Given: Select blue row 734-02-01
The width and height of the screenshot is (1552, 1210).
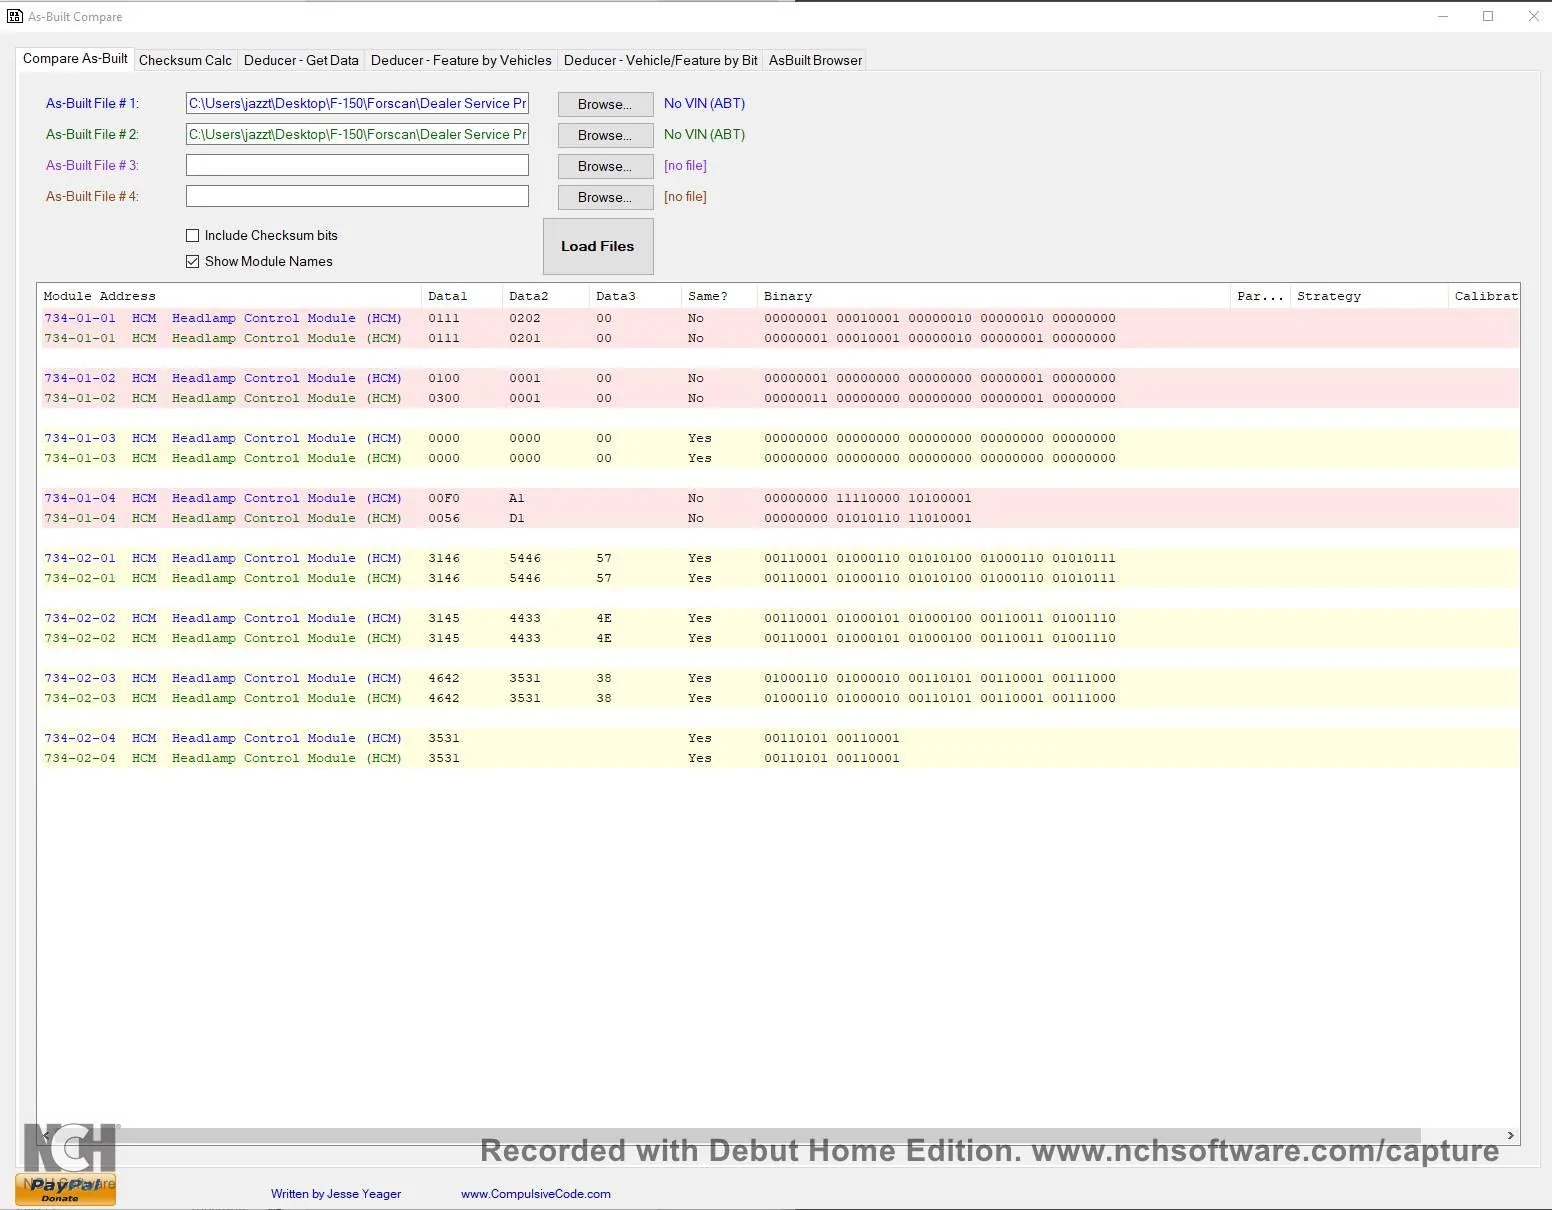Looking at the screenshot, I should point(778,558).
